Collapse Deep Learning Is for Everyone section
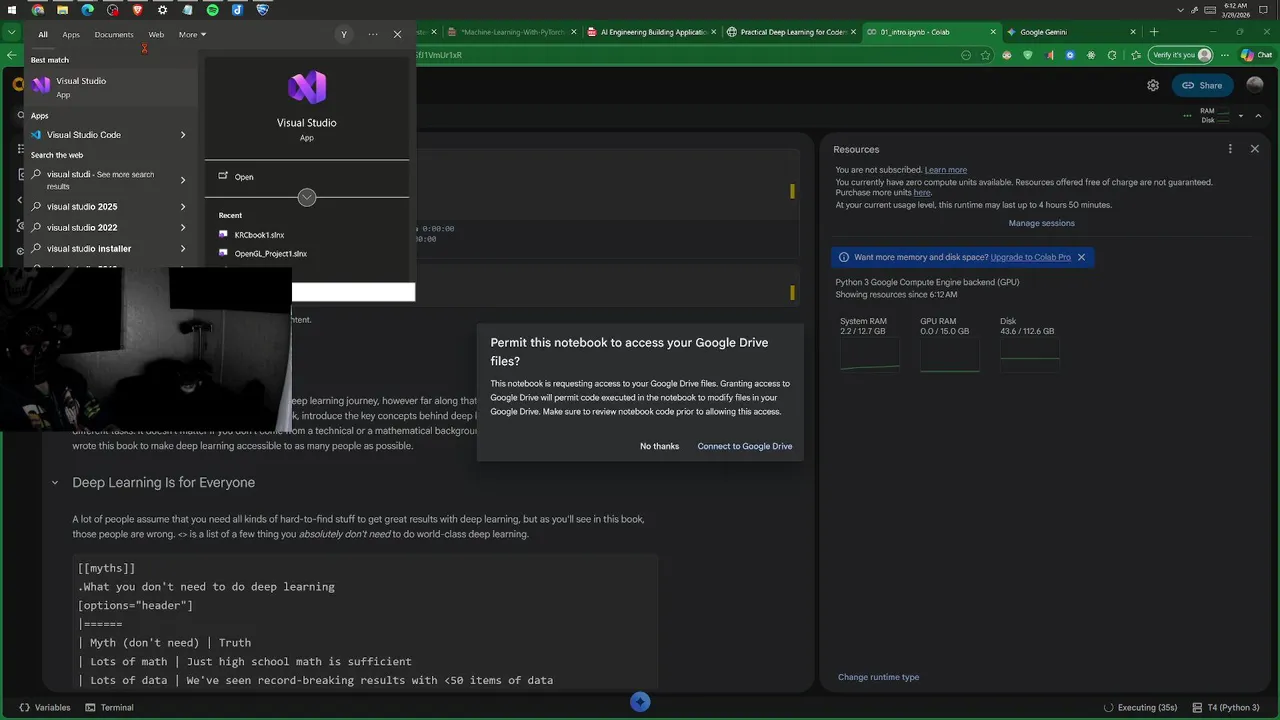 pyautogui.click(x=55, y=483)
